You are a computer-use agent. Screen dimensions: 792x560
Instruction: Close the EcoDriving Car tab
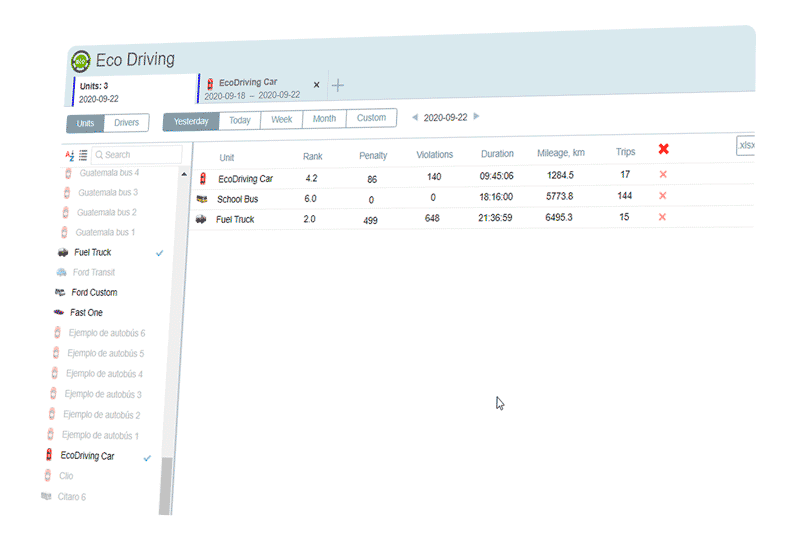tap(317, 85)
